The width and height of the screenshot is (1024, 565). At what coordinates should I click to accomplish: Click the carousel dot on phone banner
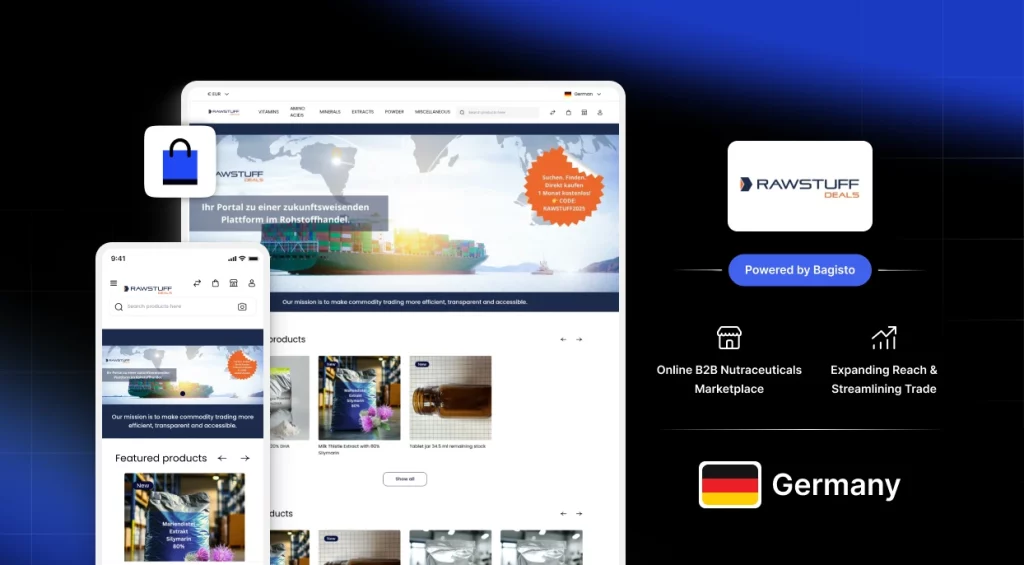pos(182,394)
